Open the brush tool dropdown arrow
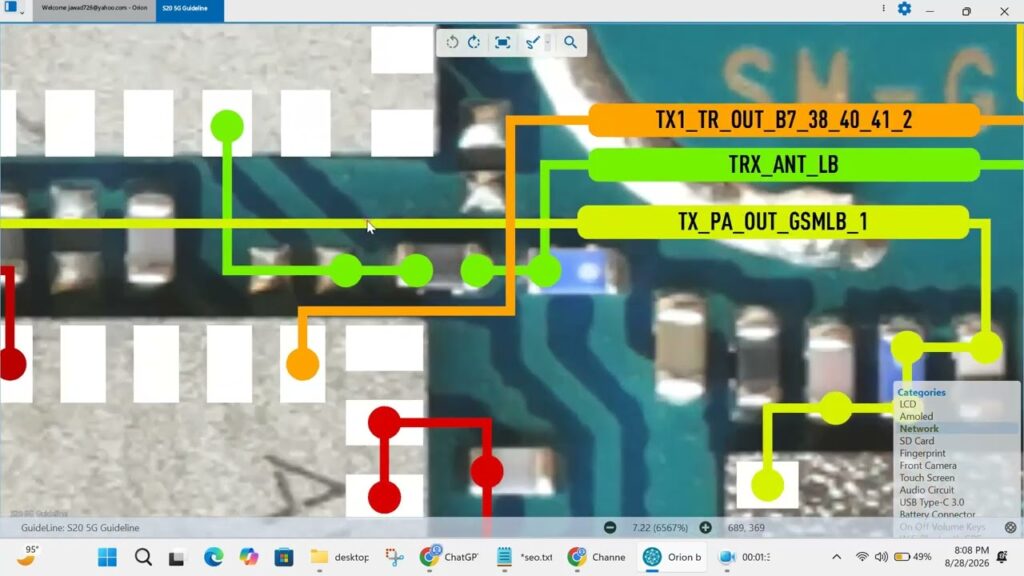Screen dimensions: 1024x576 click(x=548, y=42)
